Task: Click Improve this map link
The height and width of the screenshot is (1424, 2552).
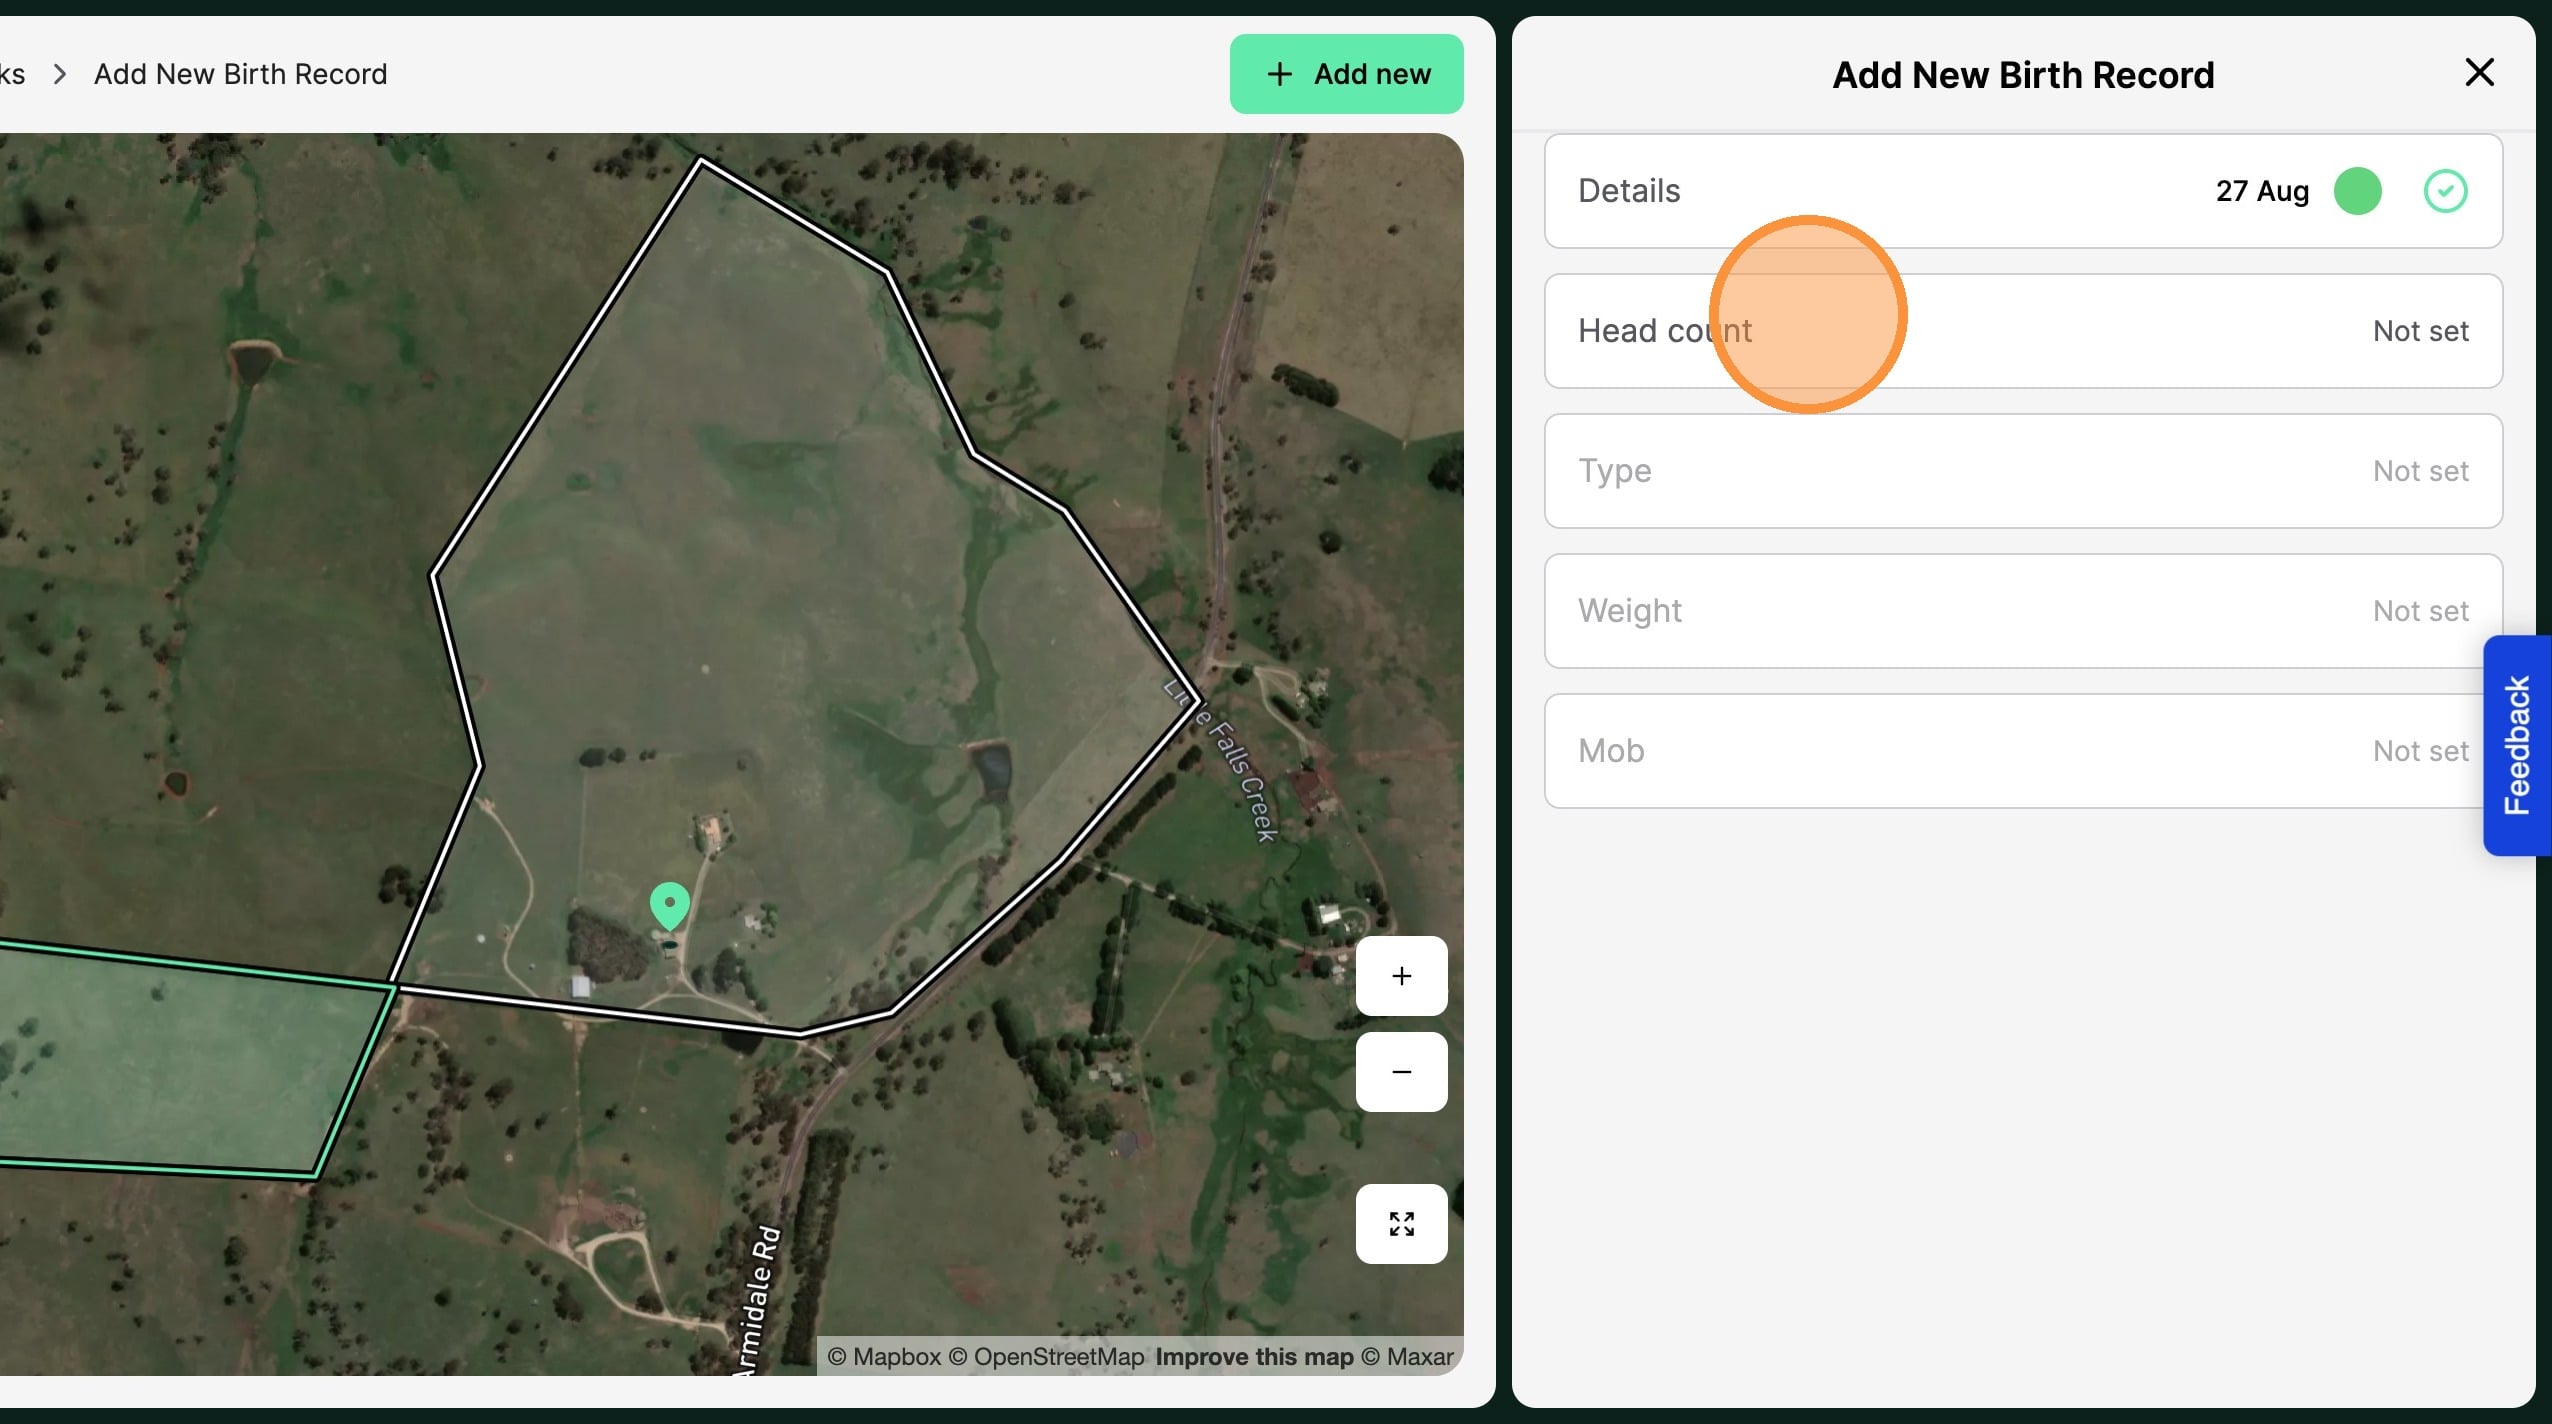Action: tap(1254, 1357)
